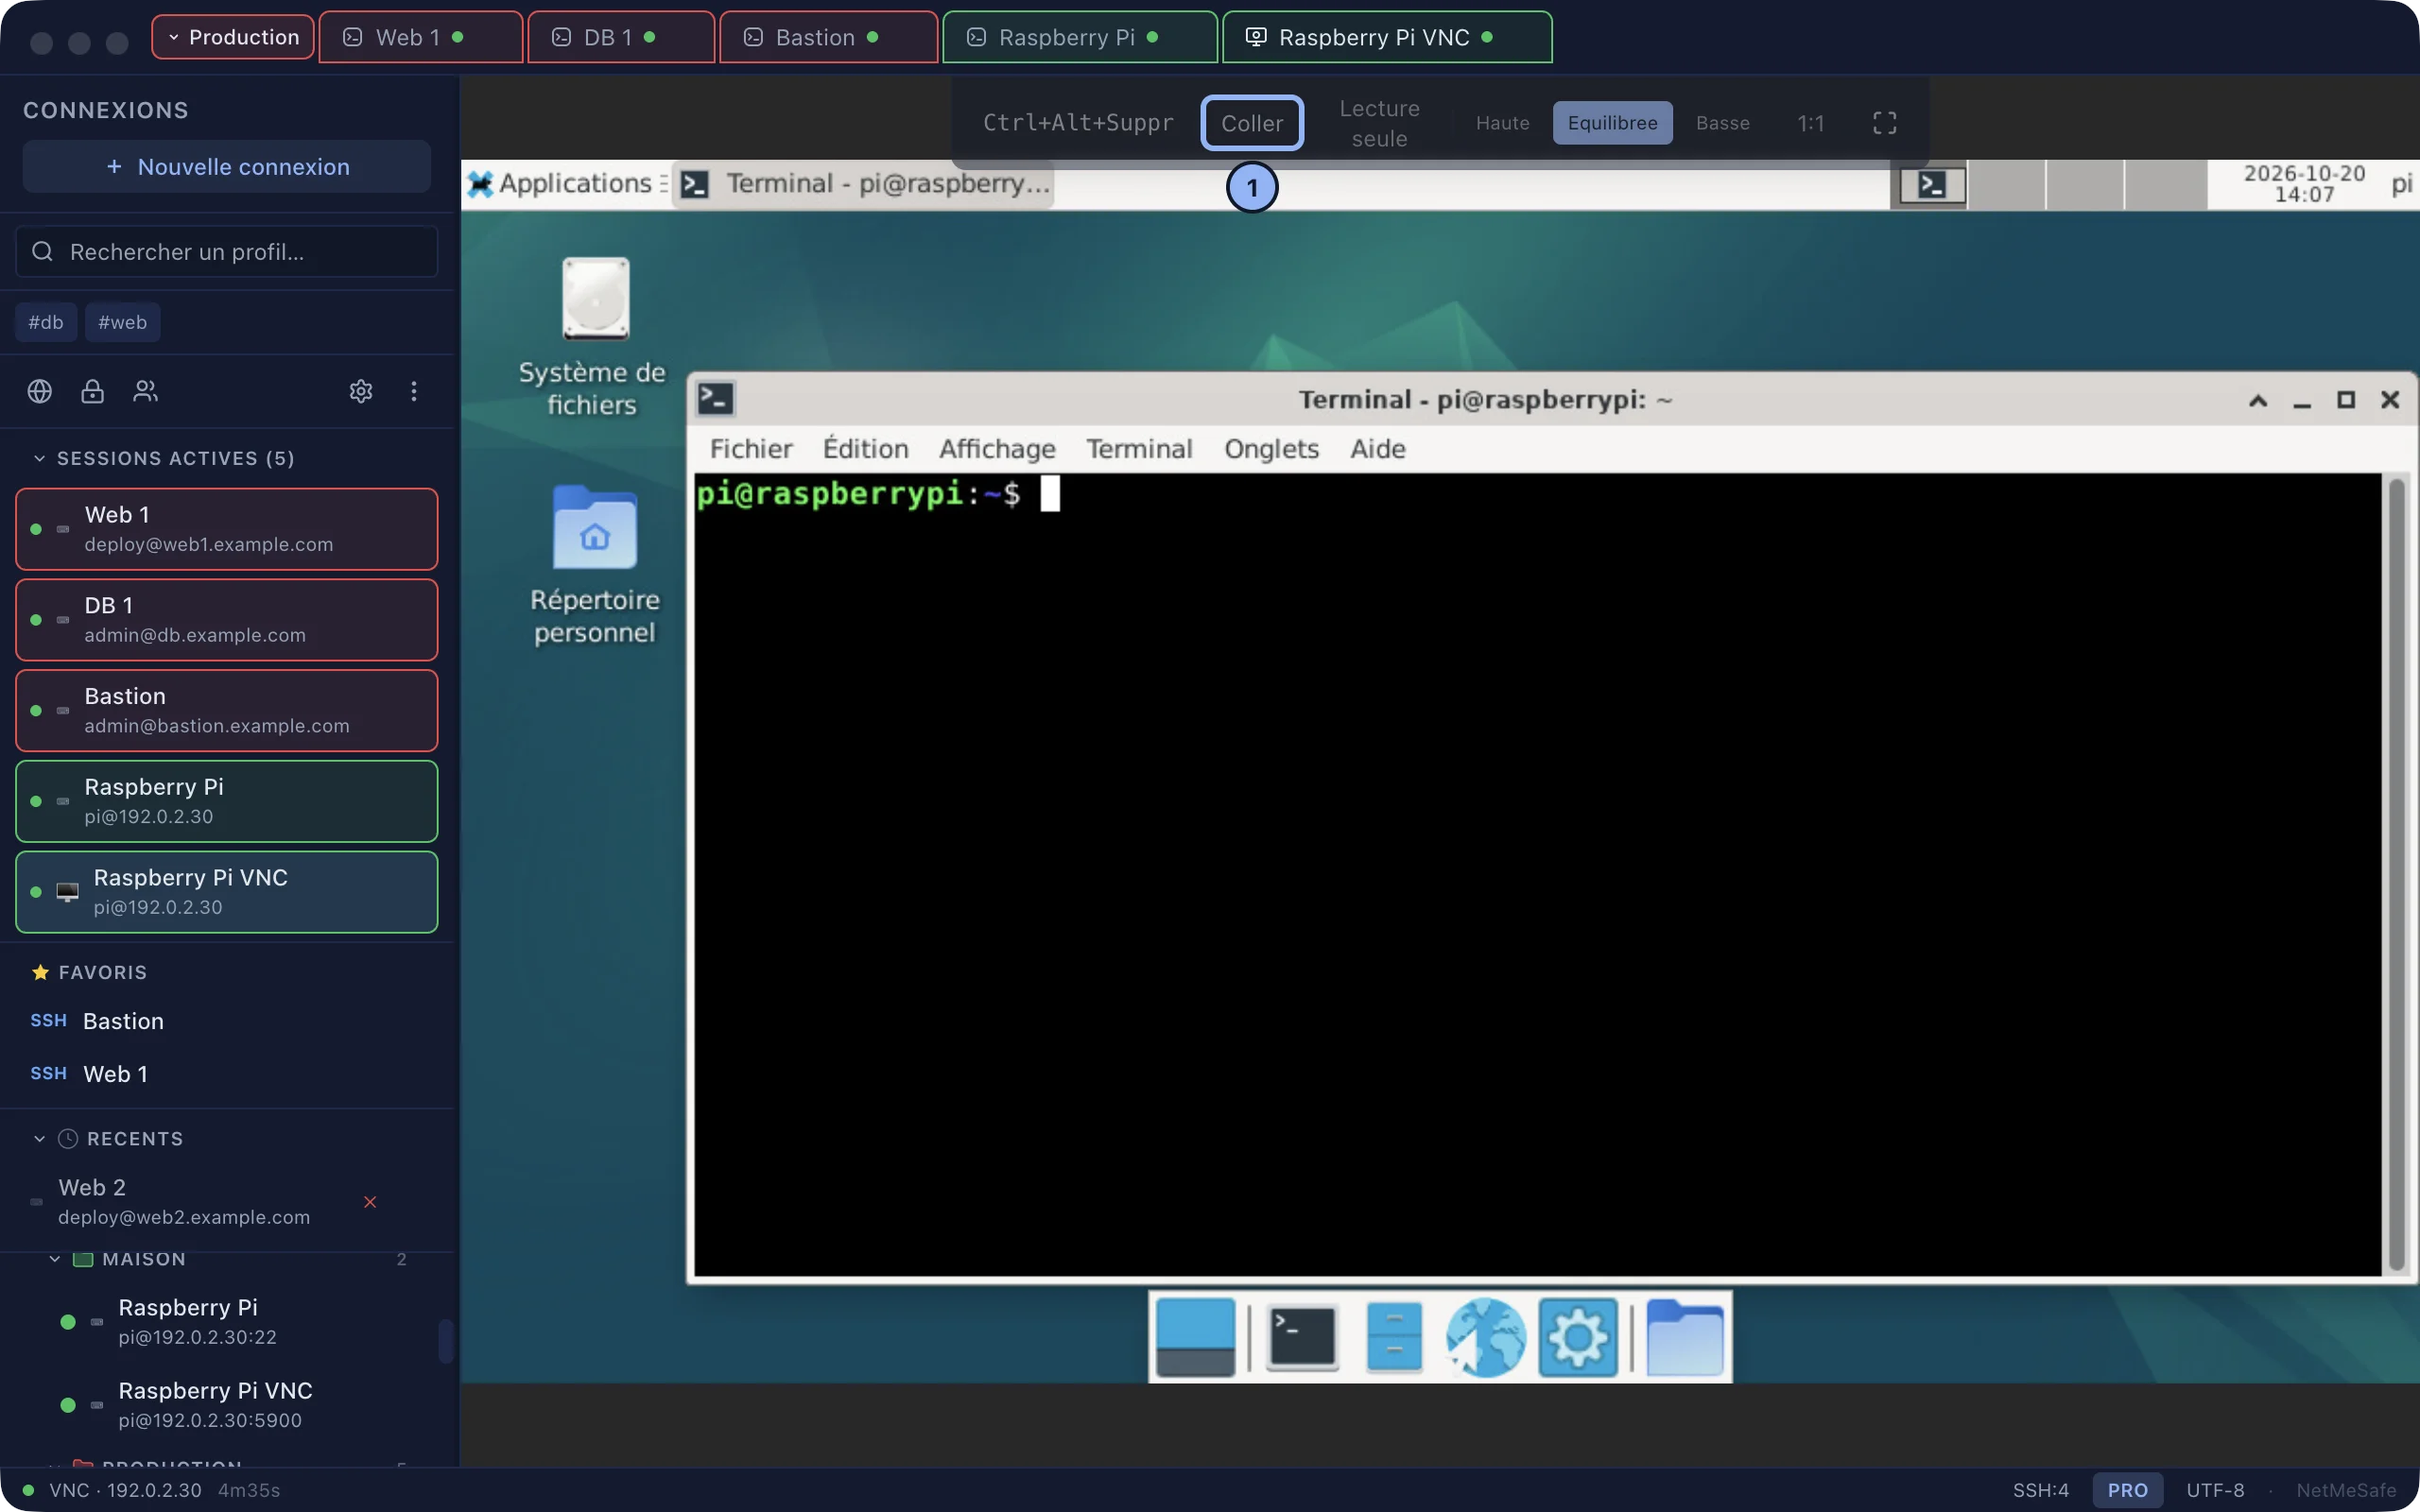
Task: Collapse the Sessions actives section
Action: pos(39,458)
